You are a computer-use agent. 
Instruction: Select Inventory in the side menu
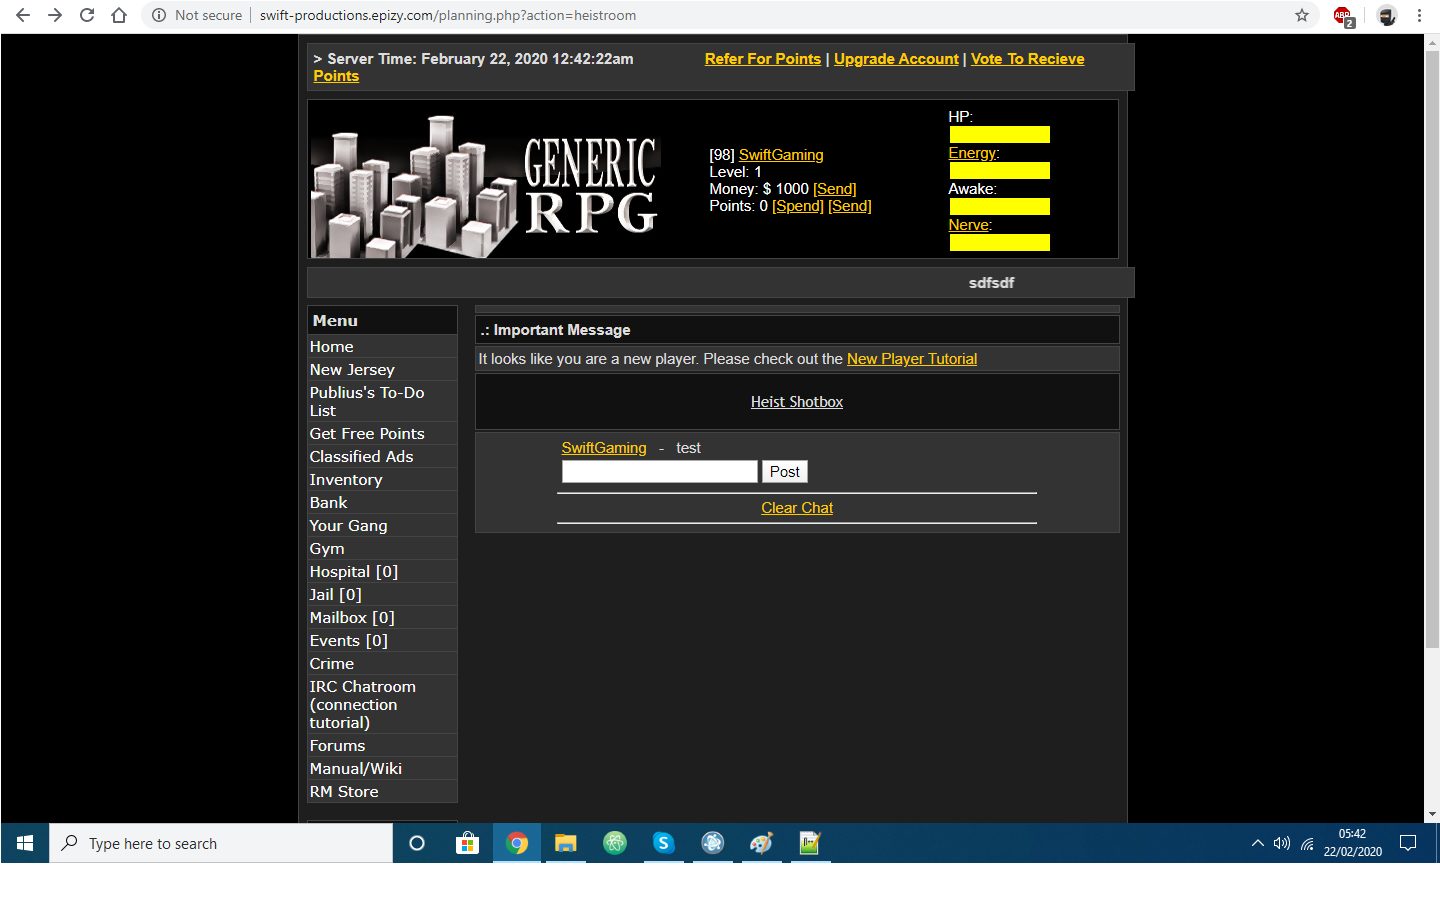point(346,480)
